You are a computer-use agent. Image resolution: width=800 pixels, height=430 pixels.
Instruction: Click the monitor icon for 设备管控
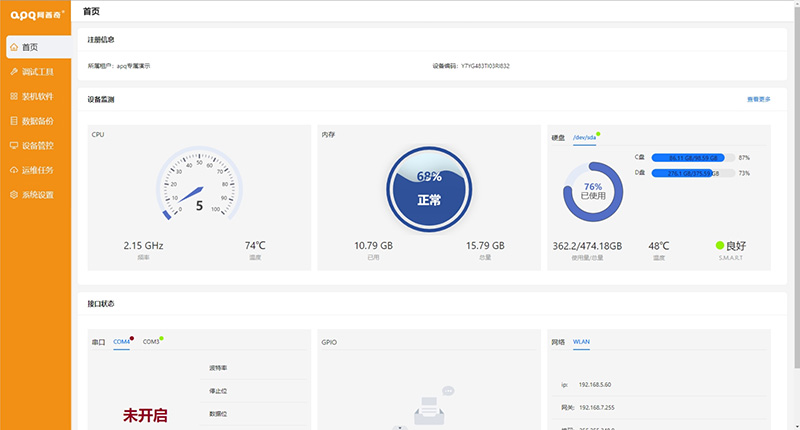pos(14,145)
